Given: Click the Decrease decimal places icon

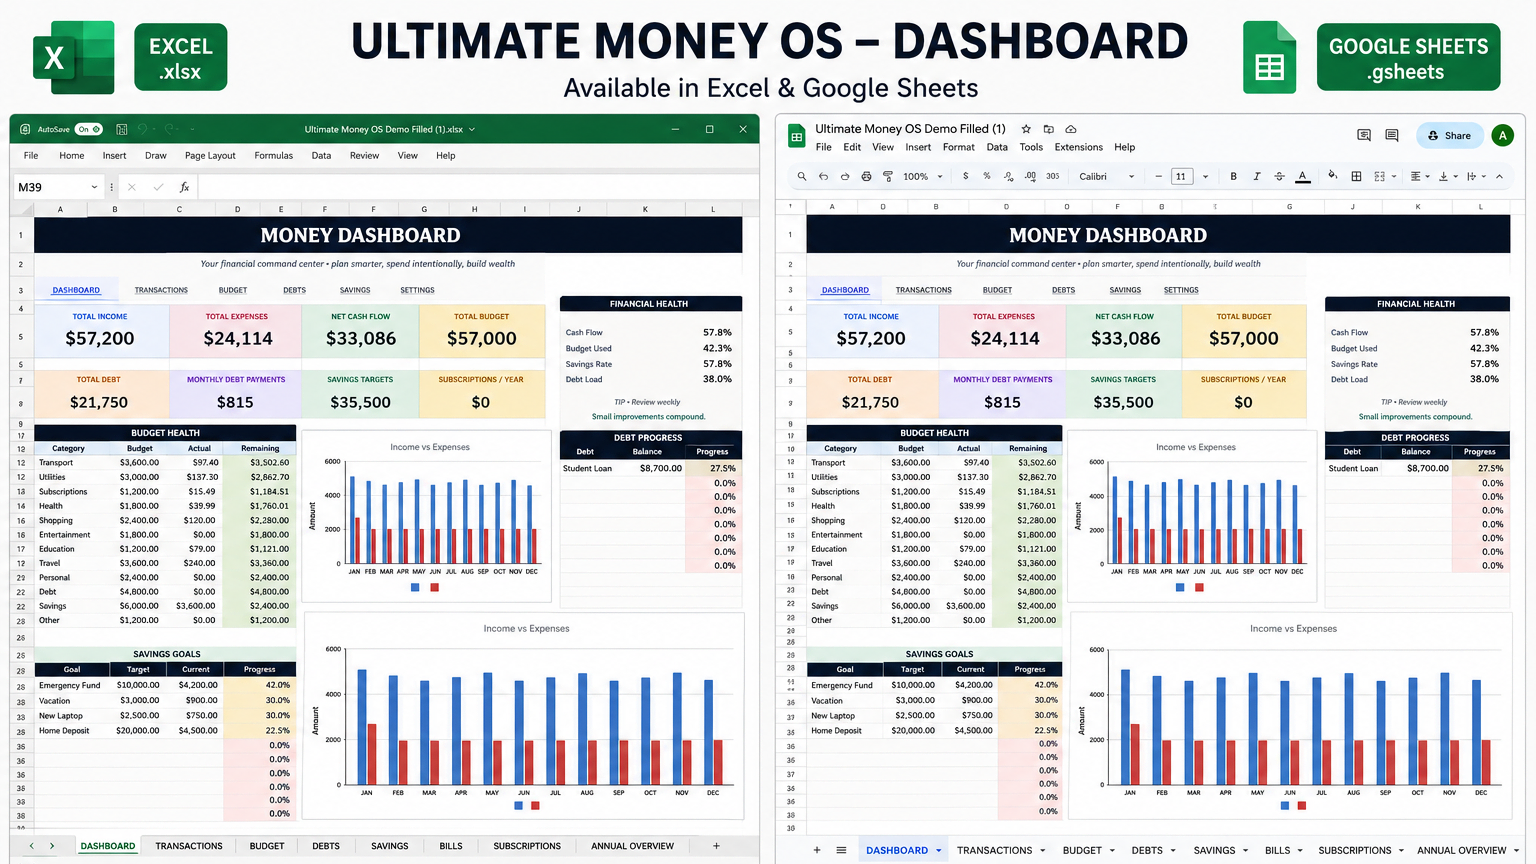Looking at the screenshot, I should [x=1008, y=176].
